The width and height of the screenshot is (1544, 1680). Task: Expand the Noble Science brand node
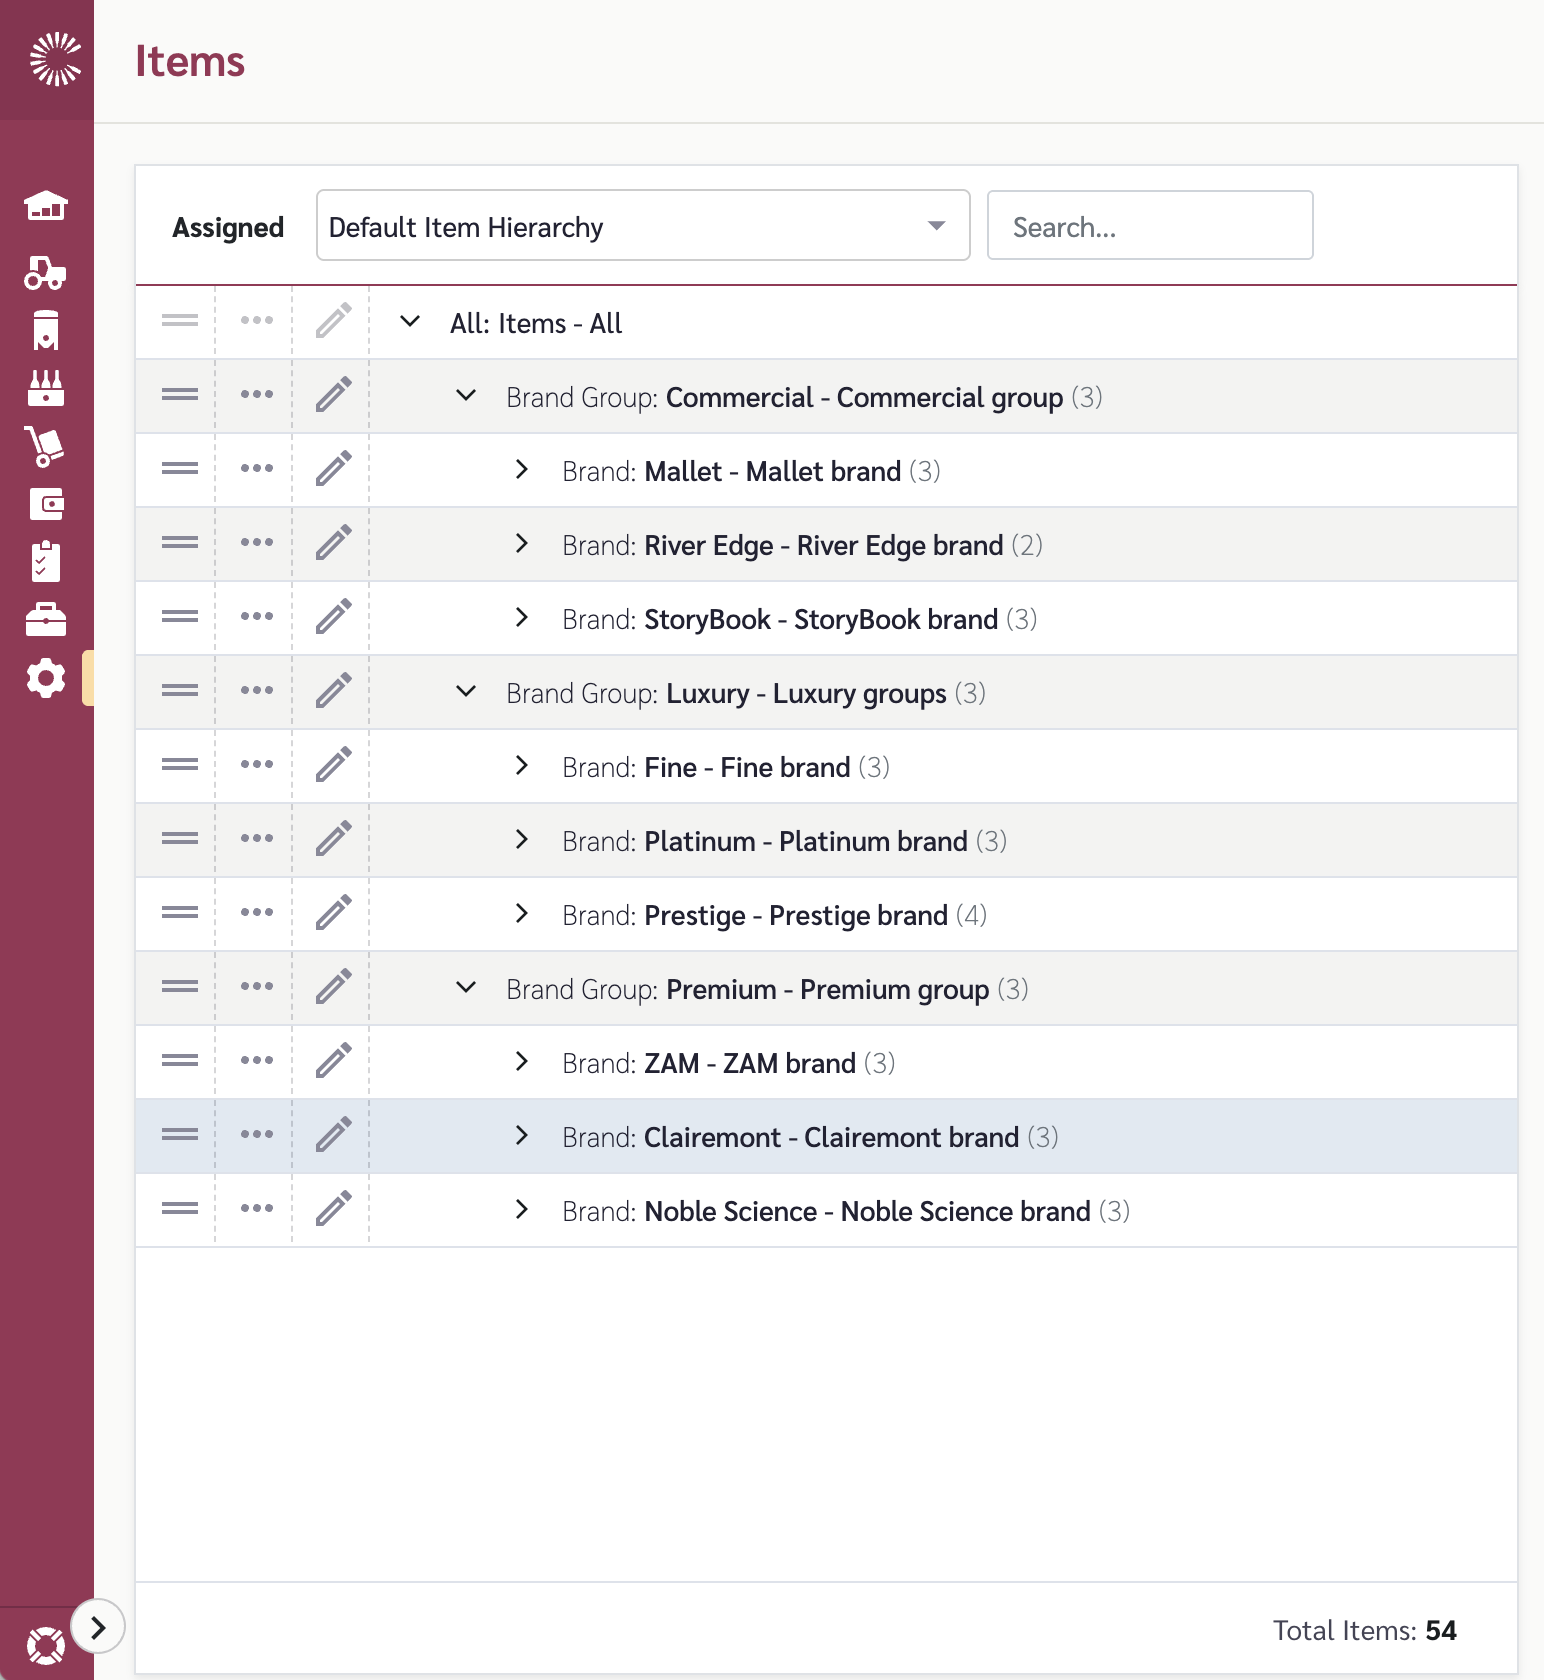(521, 1209)
